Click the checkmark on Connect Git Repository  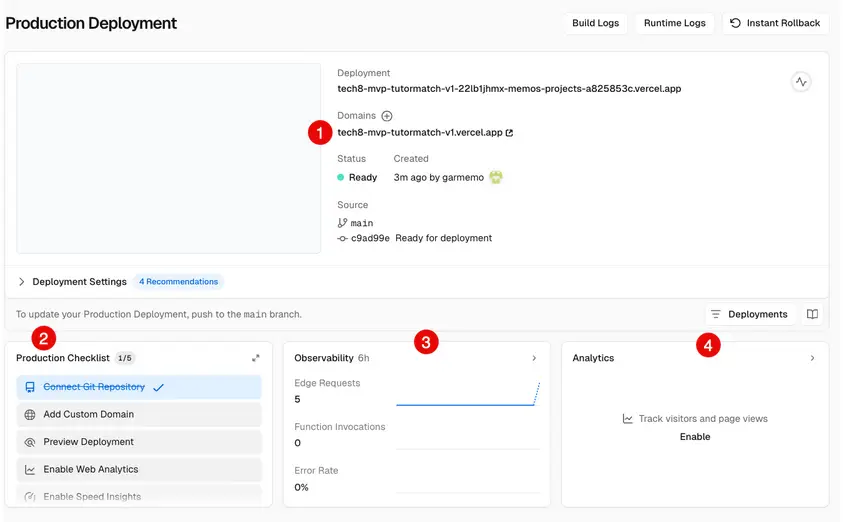[x=158, y=388]
